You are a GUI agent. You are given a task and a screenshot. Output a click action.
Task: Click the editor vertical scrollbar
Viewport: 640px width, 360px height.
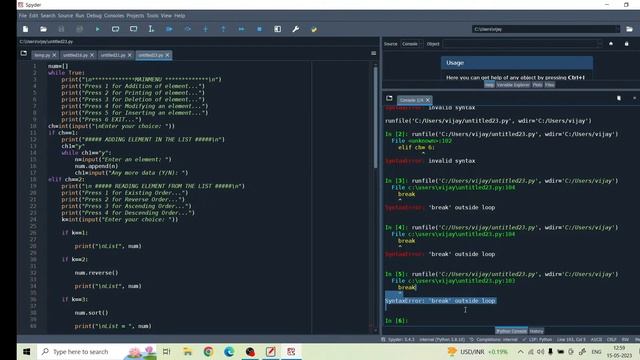pos(376,118)
